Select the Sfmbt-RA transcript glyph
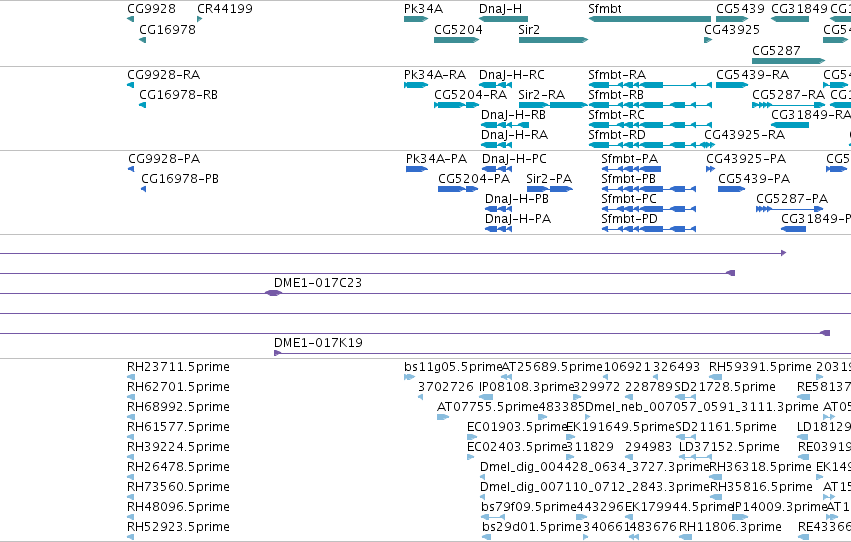The height and width of the screenshot is (542, 851). pos(650,85)
